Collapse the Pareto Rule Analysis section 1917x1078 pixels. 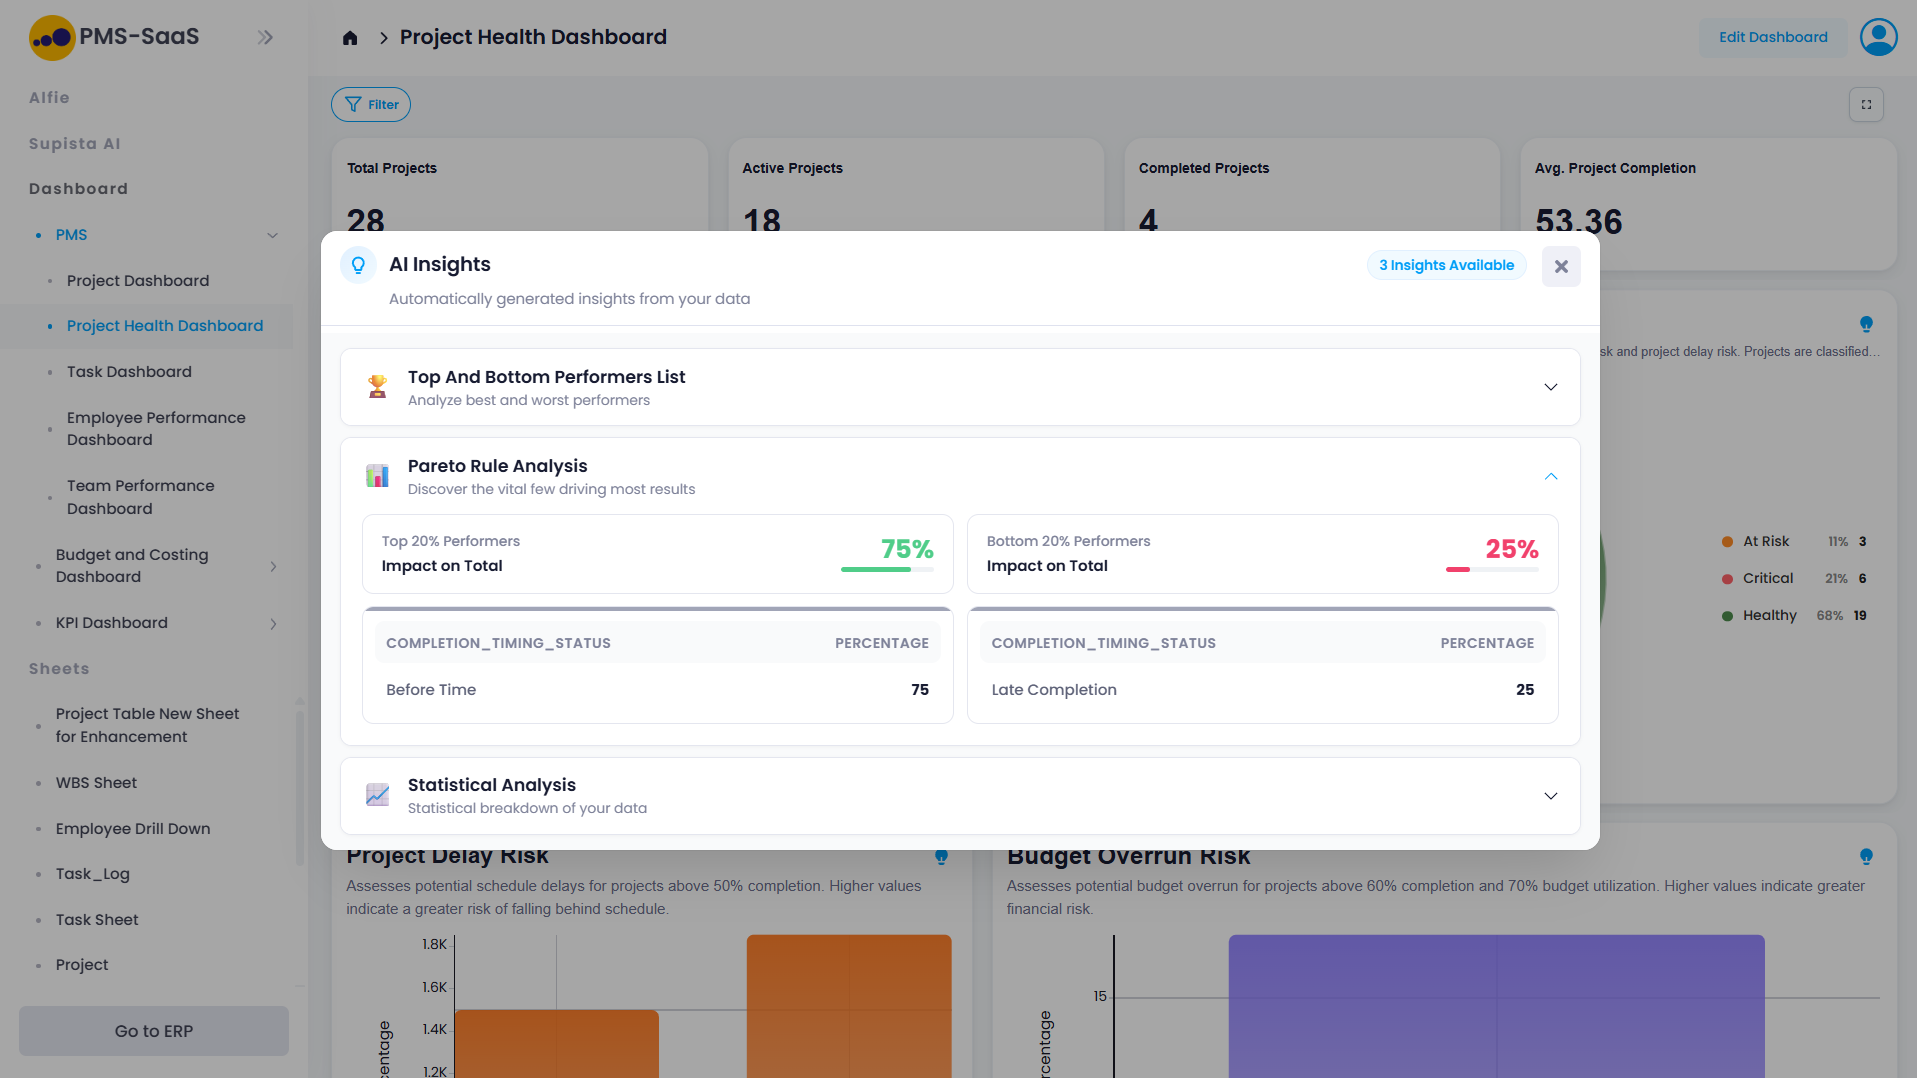click(1550, 476)
